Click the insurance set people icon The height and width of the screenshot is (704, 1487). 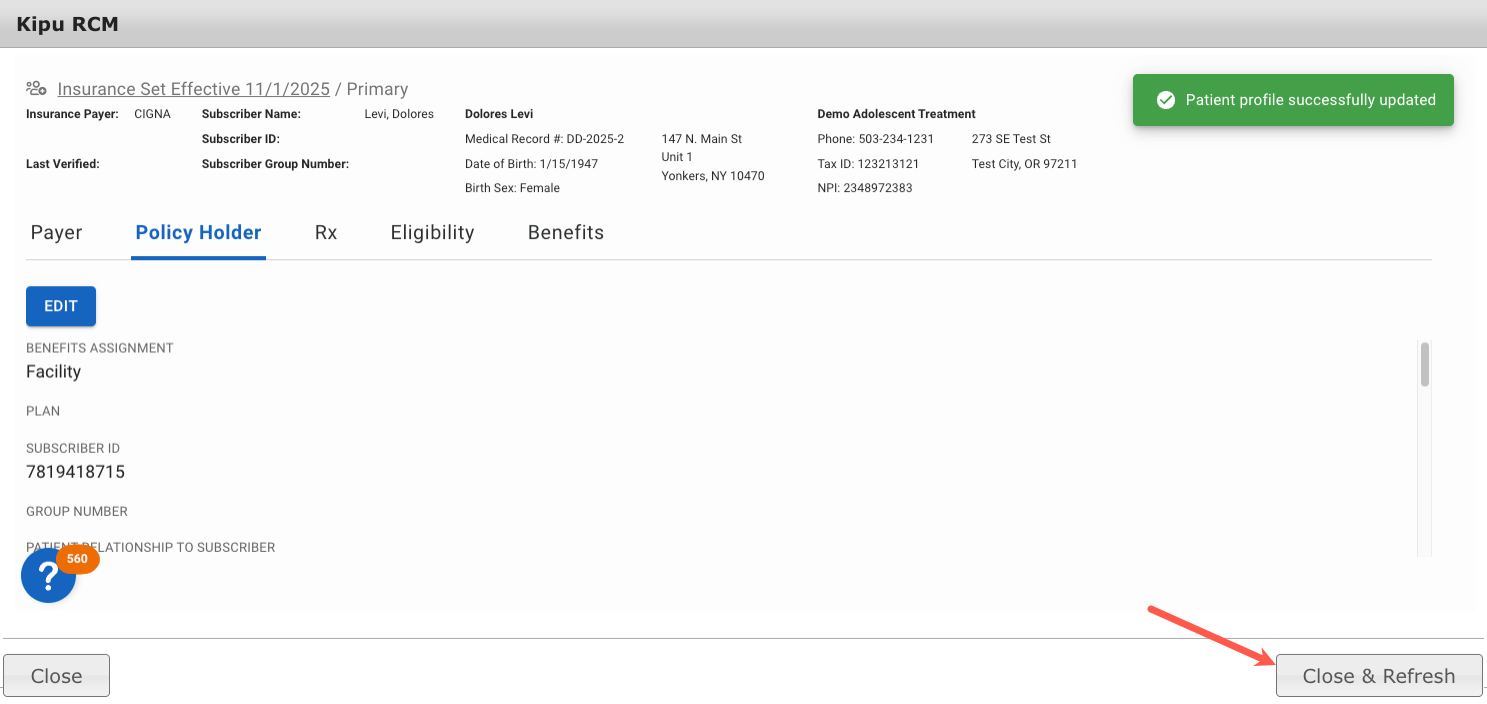pos(36,88)
